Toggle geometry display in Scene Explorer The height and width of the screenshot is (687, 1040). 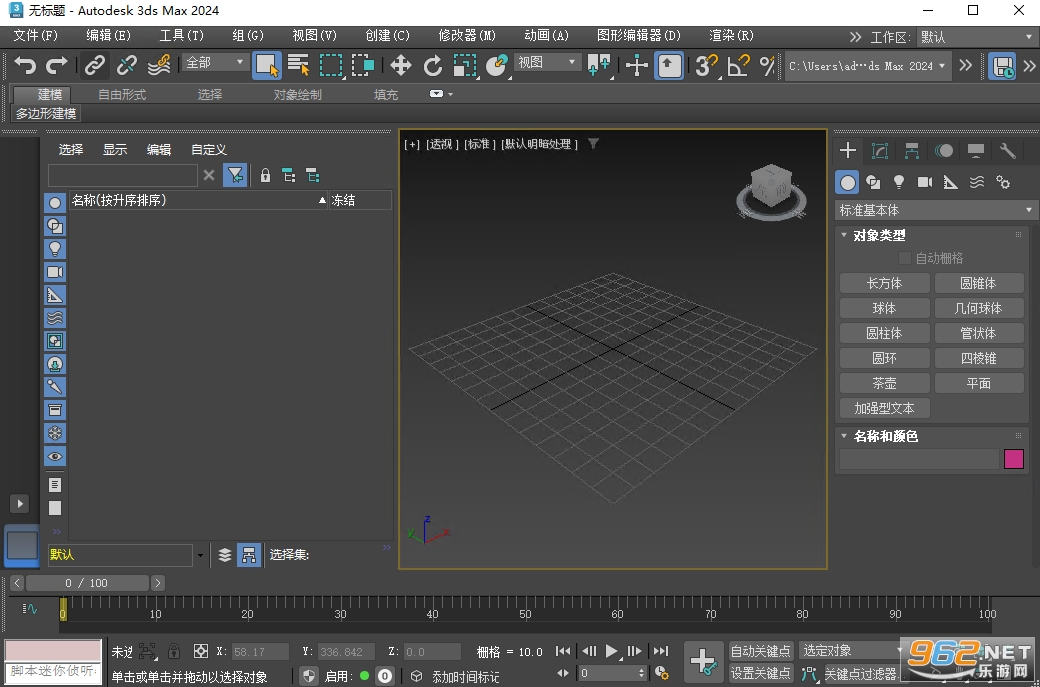point(55,203)
